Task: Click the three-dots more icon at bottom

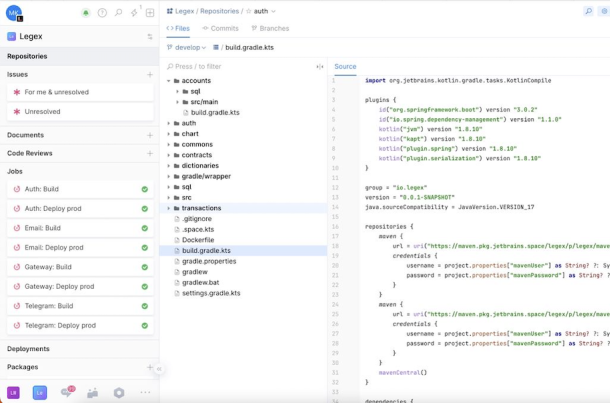Action: point(145,393)
